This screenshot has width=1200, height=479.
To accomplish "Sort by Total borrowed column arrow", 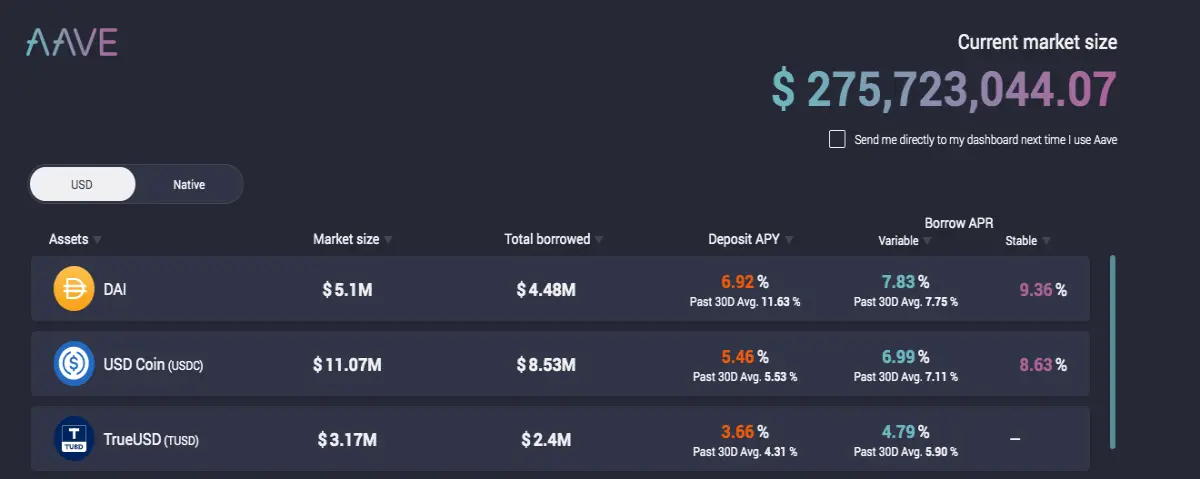I will click(599, 240).
